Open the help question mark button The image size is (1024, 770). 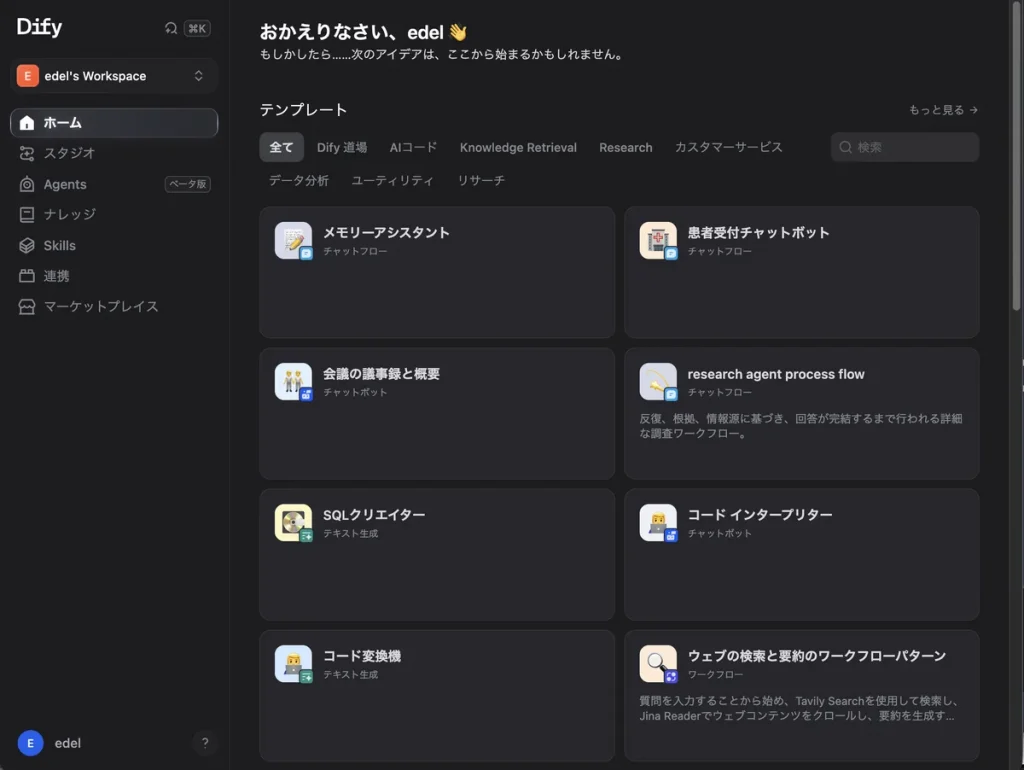tap(205, 743)
